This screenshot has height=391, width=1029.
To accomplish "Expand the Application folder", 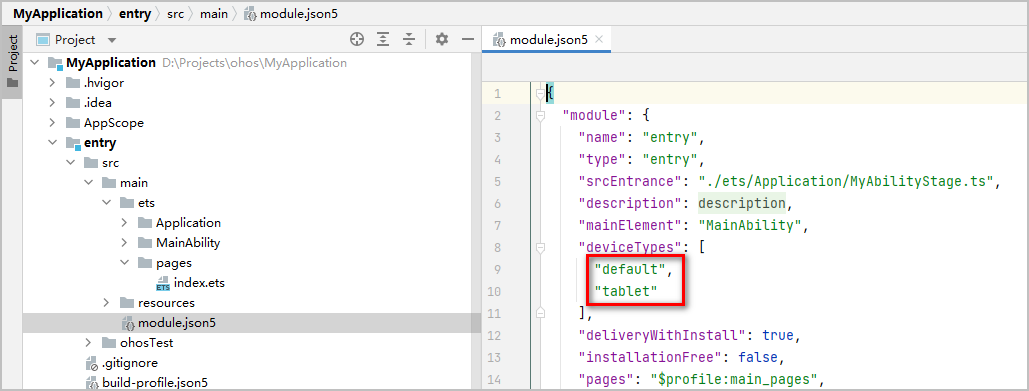I will pyautogui.click(x=124, y=223).
